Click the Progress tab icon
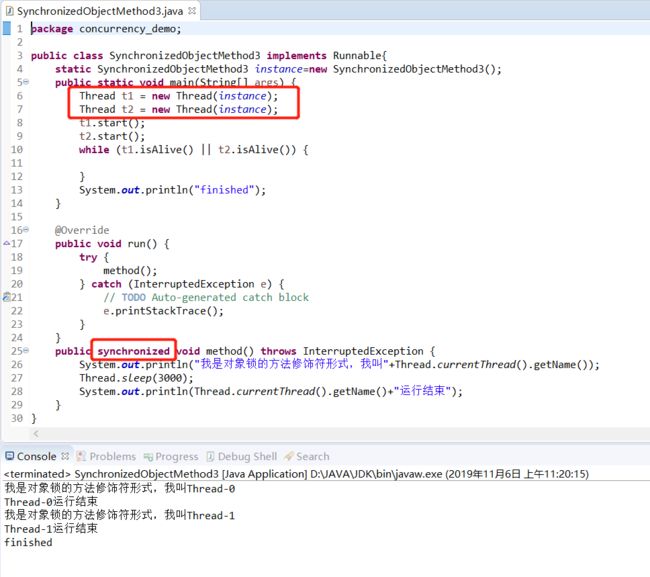This screenshot has width=650, height=577. 148,457
